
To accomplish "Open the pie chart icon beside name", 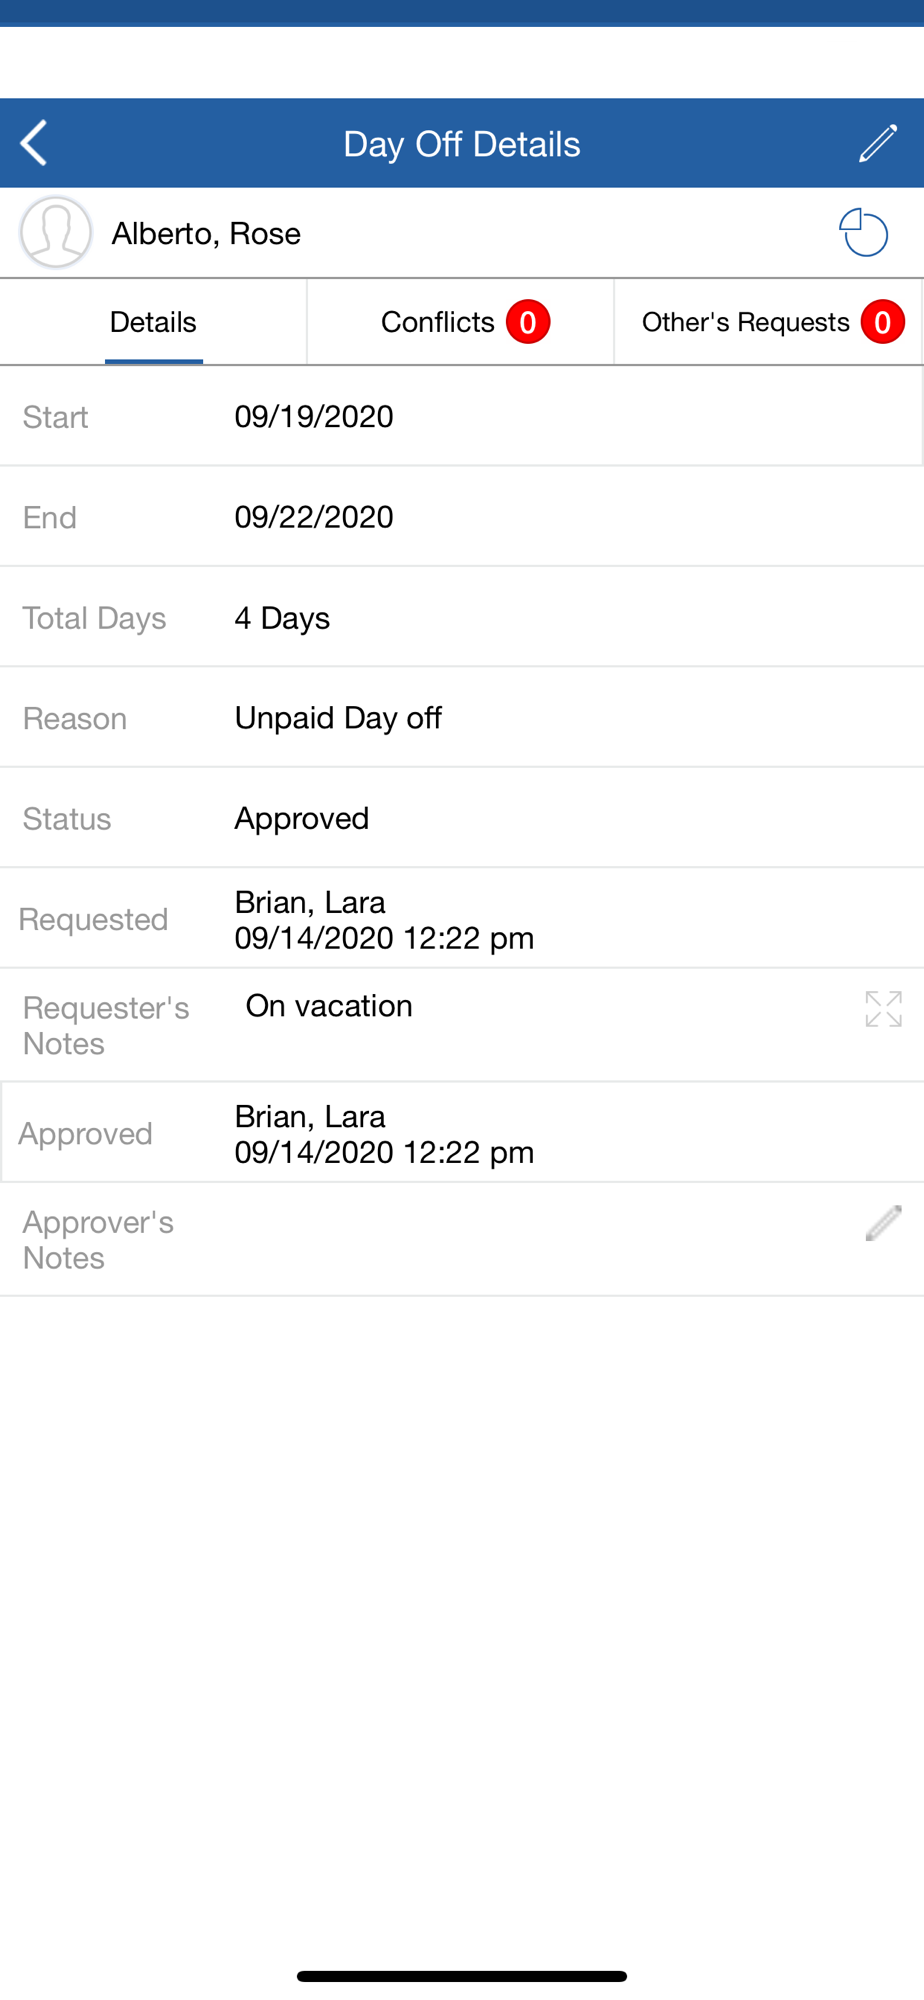I will coord(863,233).
